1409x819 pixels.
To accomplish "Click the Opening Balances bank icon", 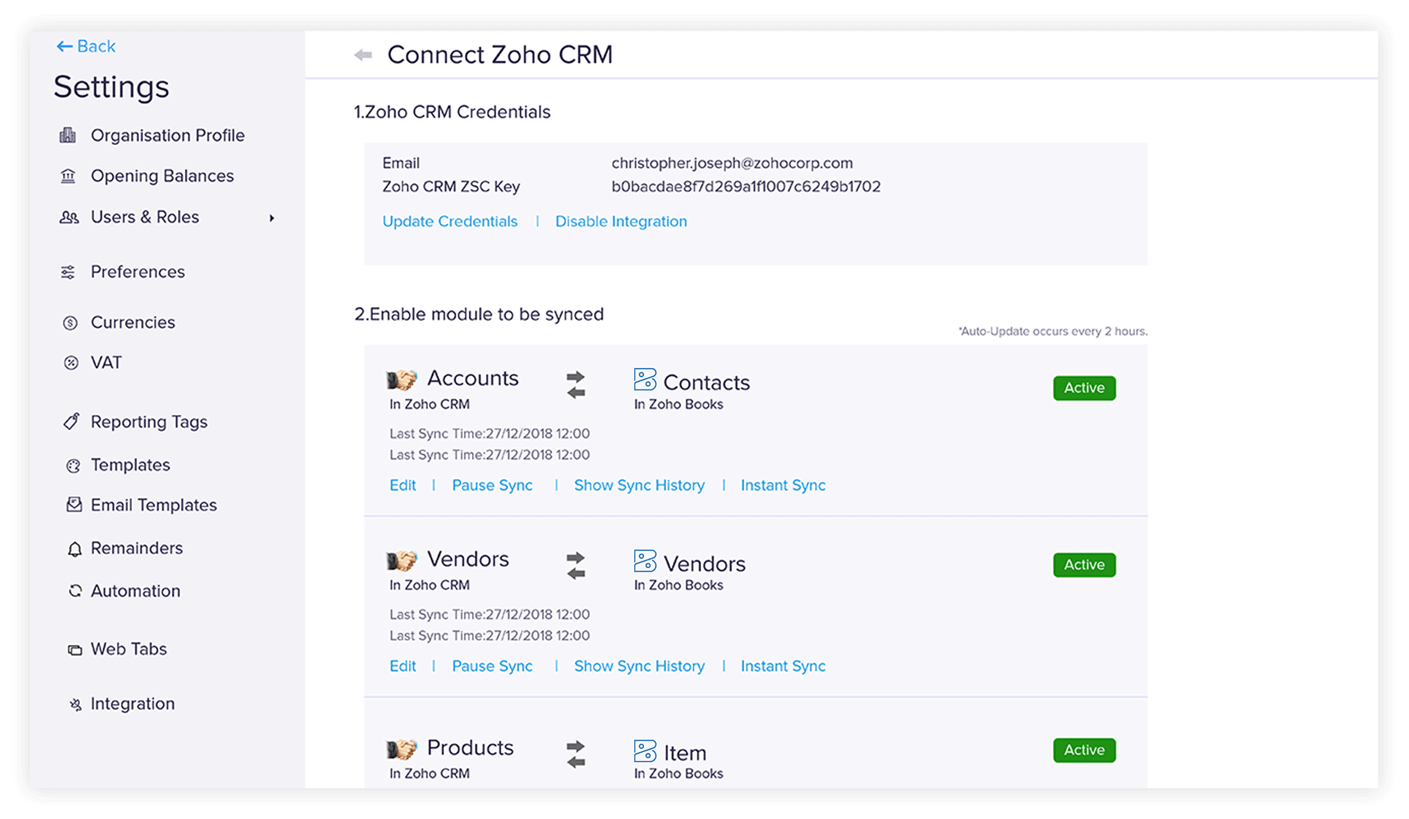I will 68,176.
